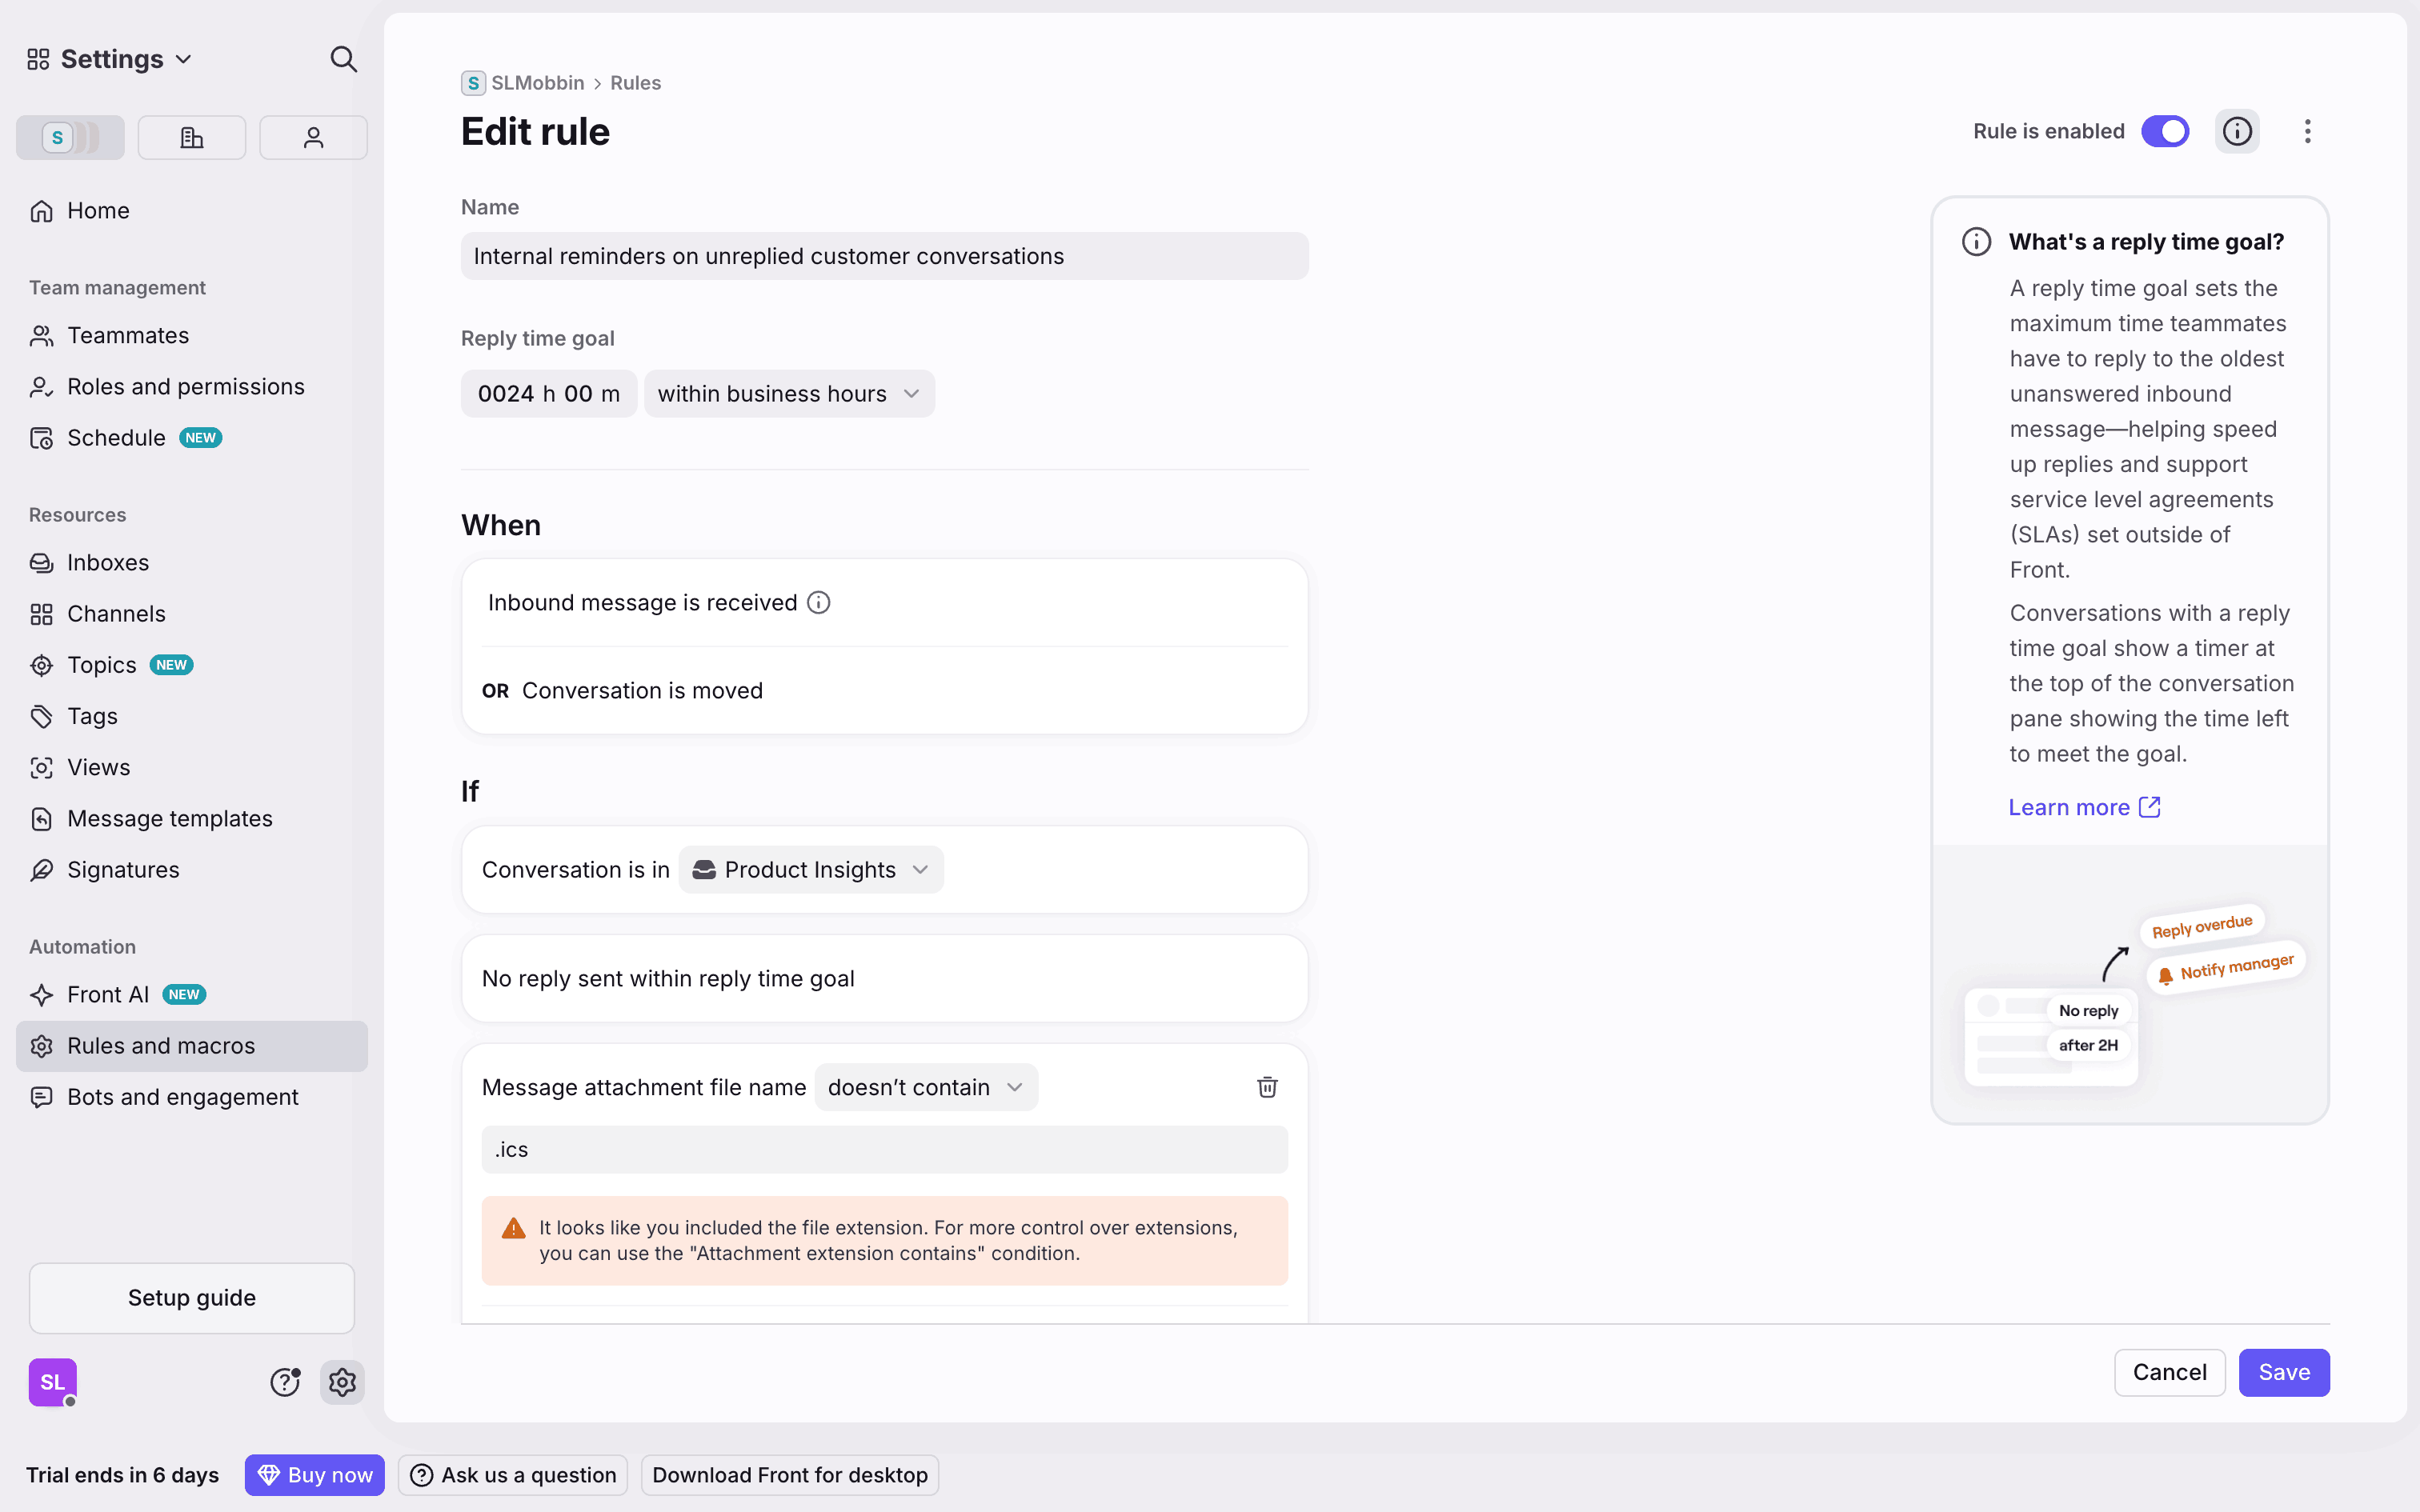Screen dimensions: 2420x1512
Task: Delete the attachment file name condition
Action: [x=1267, y=1087]
